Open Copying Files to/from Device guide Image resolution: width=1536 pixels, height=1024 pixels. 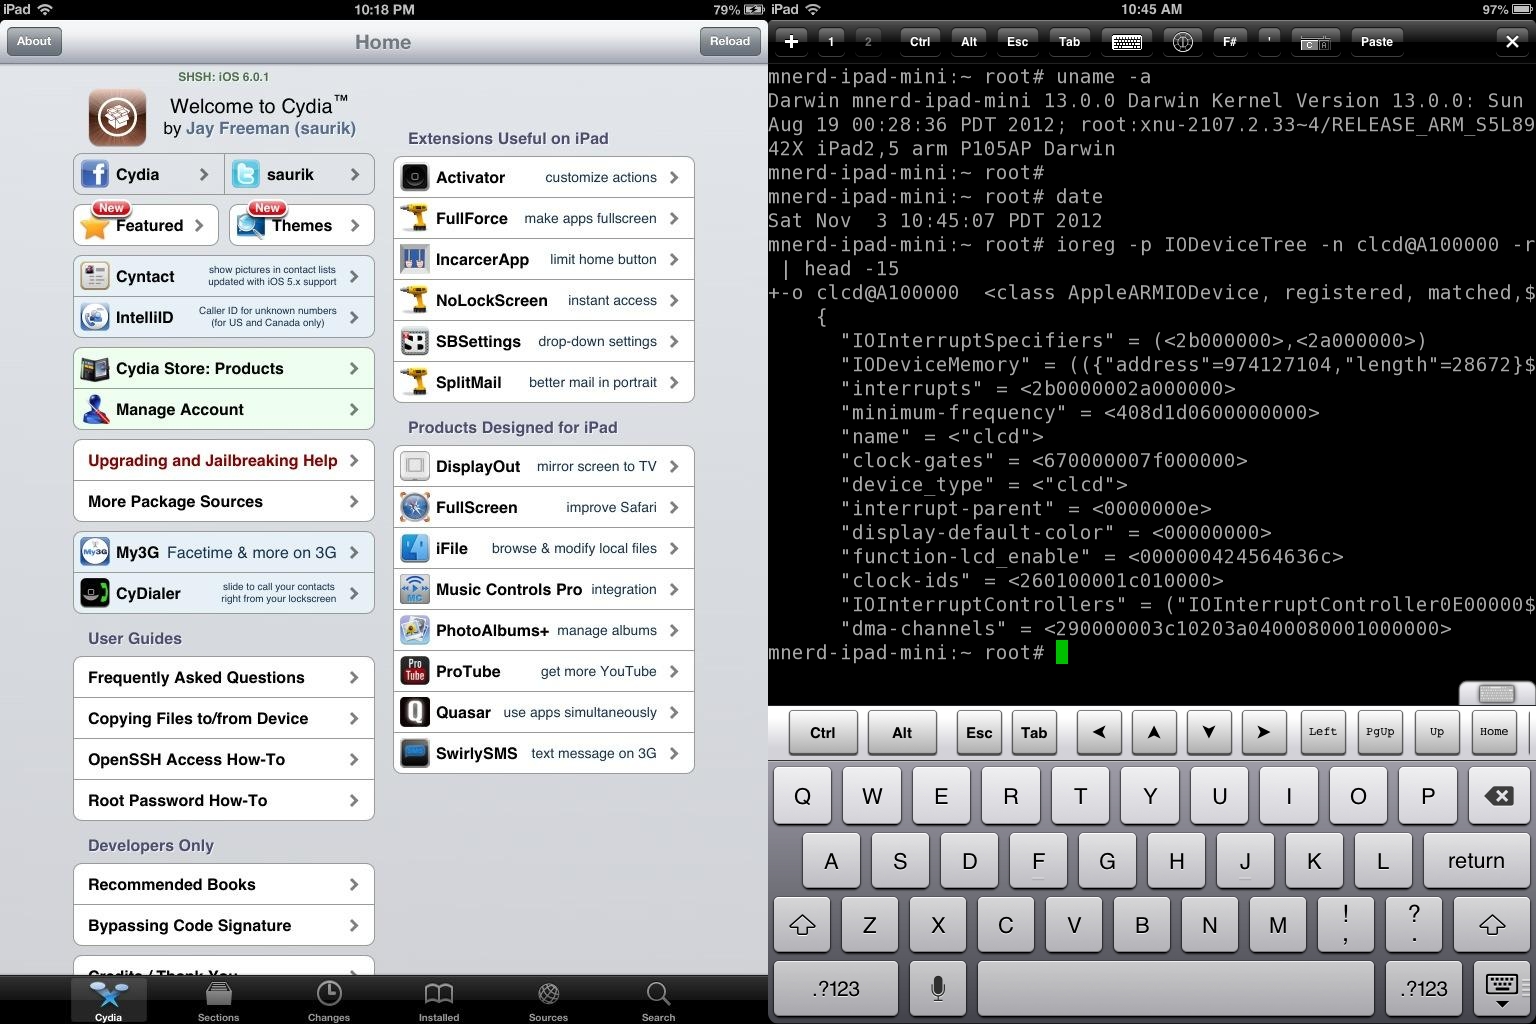point(224,719)
